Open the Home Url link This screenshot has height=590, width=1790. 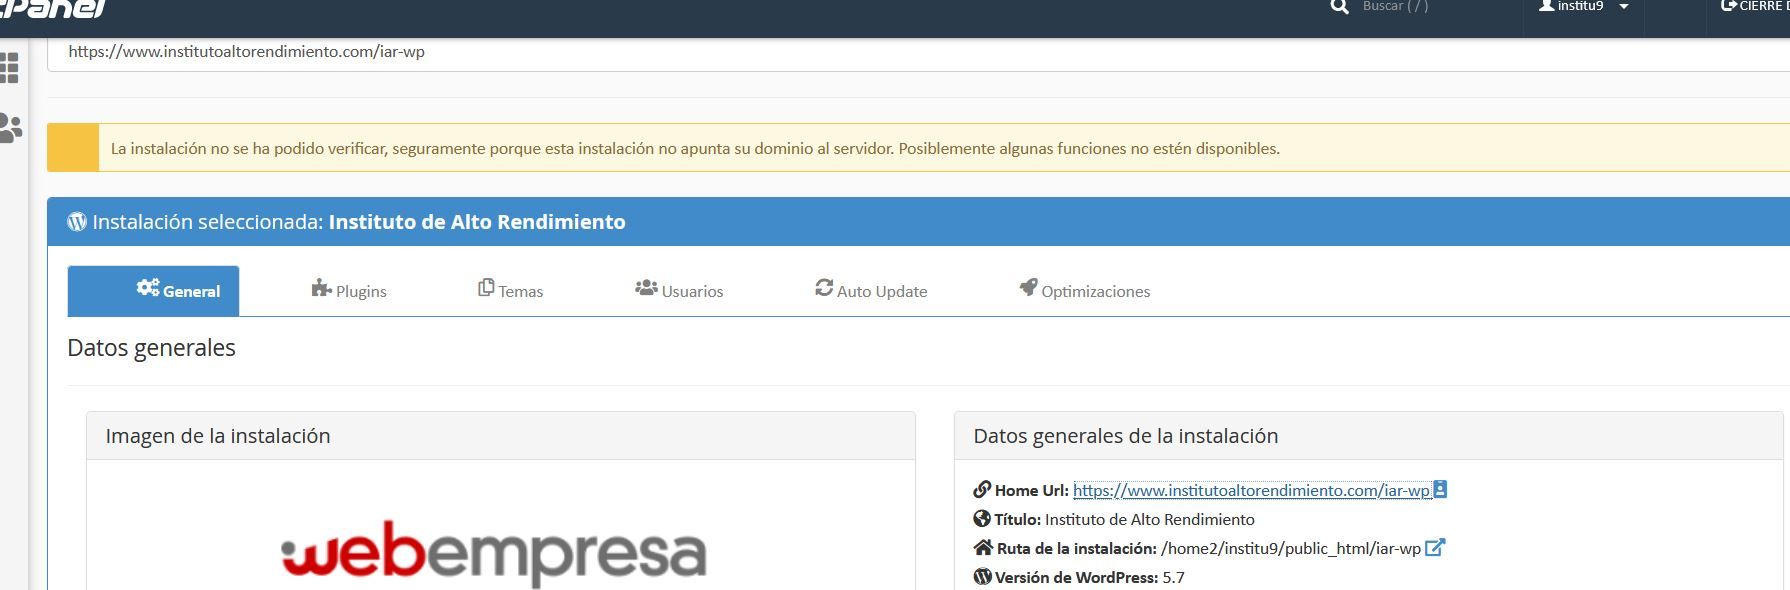coord(1252,491)
